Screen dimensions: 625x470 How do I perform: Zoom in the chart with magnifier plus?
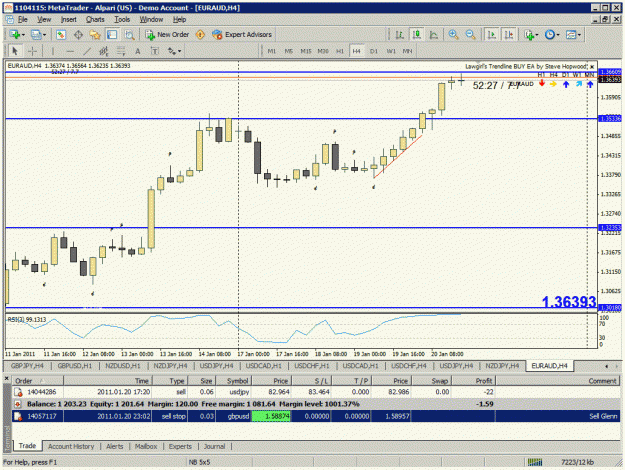coord(453,35)
